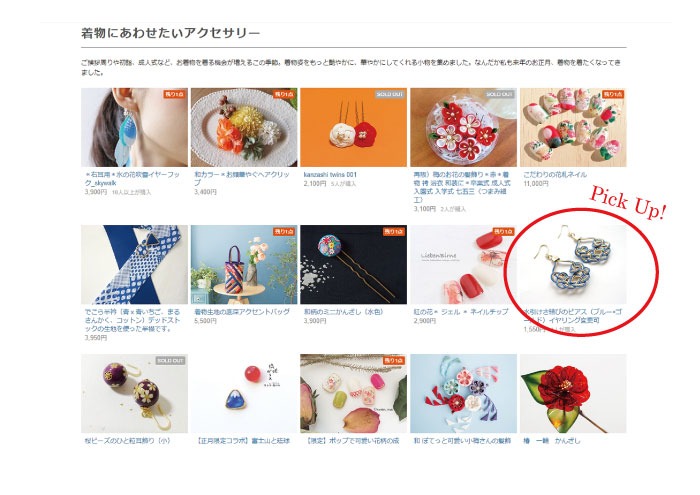The image size is (700, 495).
Task: Open the blue patterned half-collar fabric image
Action: tap(134, 265)
